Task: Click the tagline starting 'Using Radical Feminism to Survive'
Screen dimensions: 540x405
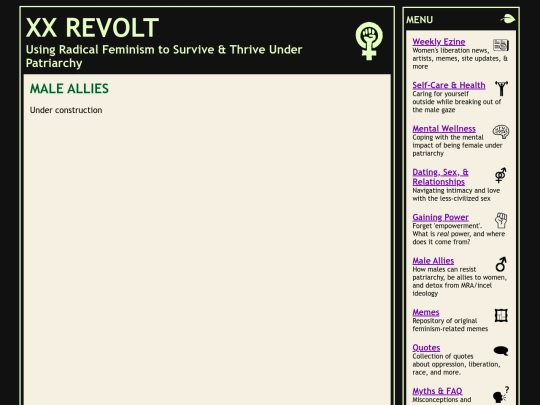Action: point(164,56)
